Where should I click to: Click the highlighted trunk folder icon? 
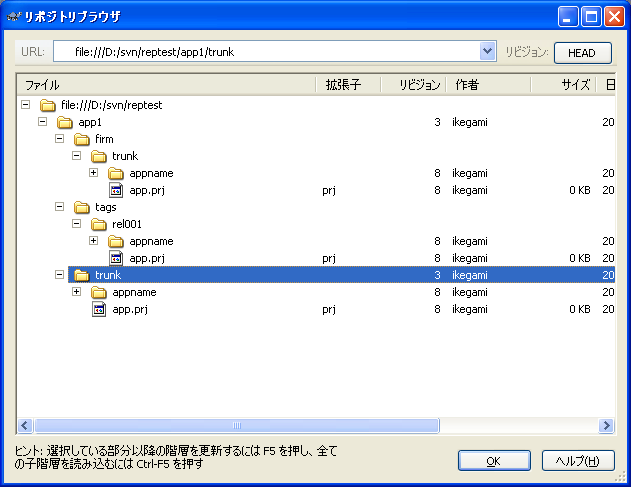(82, 275)
